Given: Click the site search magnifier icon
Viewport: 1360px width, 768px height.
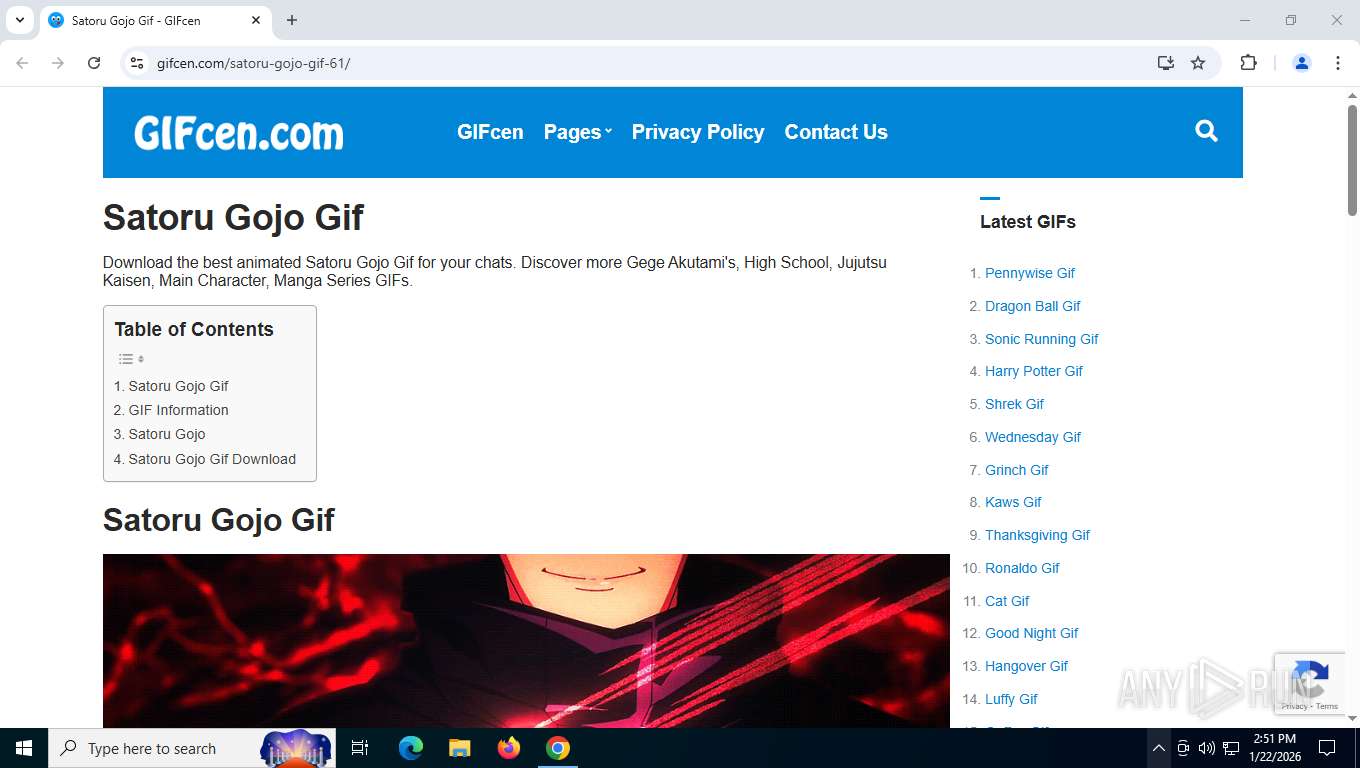Looking at the screenshot, I should (1206, 131).
